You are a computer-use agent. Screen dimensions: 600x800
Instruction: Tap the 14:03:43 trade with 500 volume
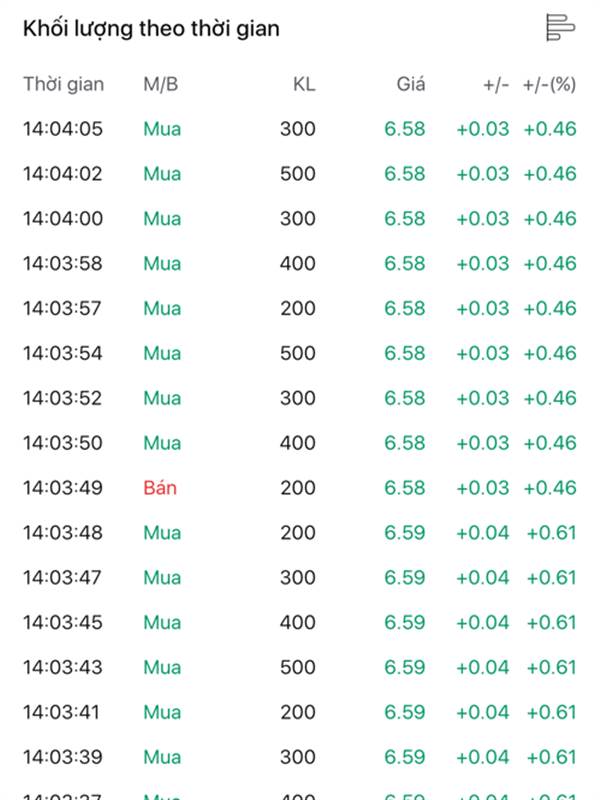(300, 668)
